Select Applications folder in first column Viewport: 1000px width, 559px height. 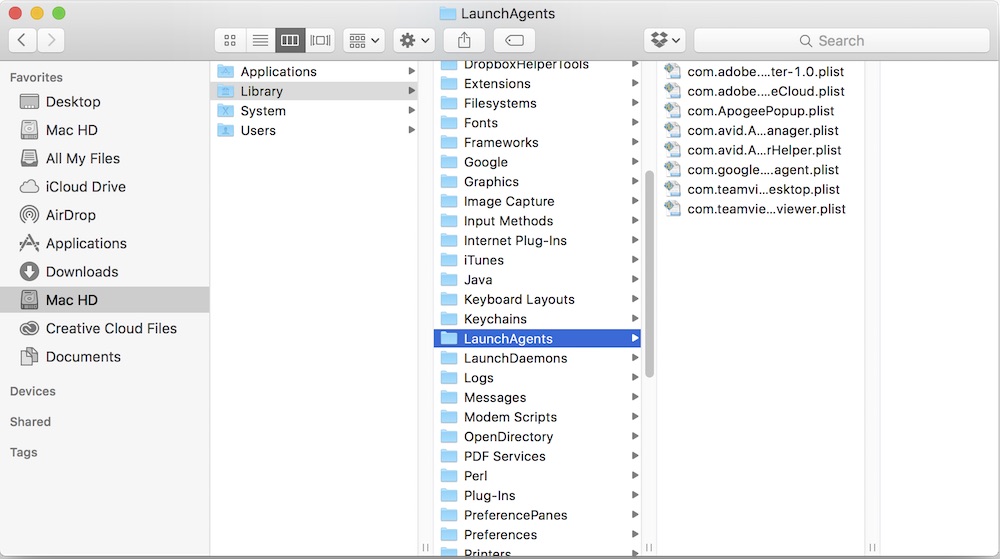pos(314,71)
